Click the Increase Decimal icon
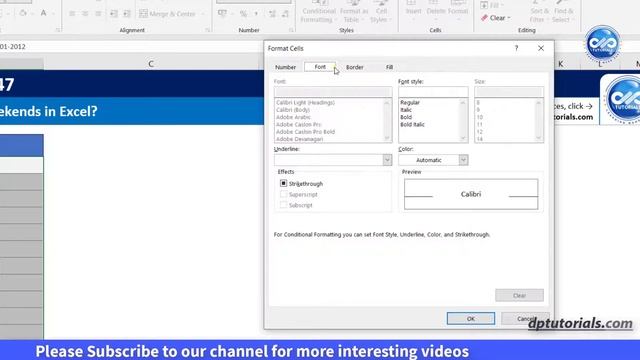The width and height of the screenshot is (640, 360). point(272,14)
